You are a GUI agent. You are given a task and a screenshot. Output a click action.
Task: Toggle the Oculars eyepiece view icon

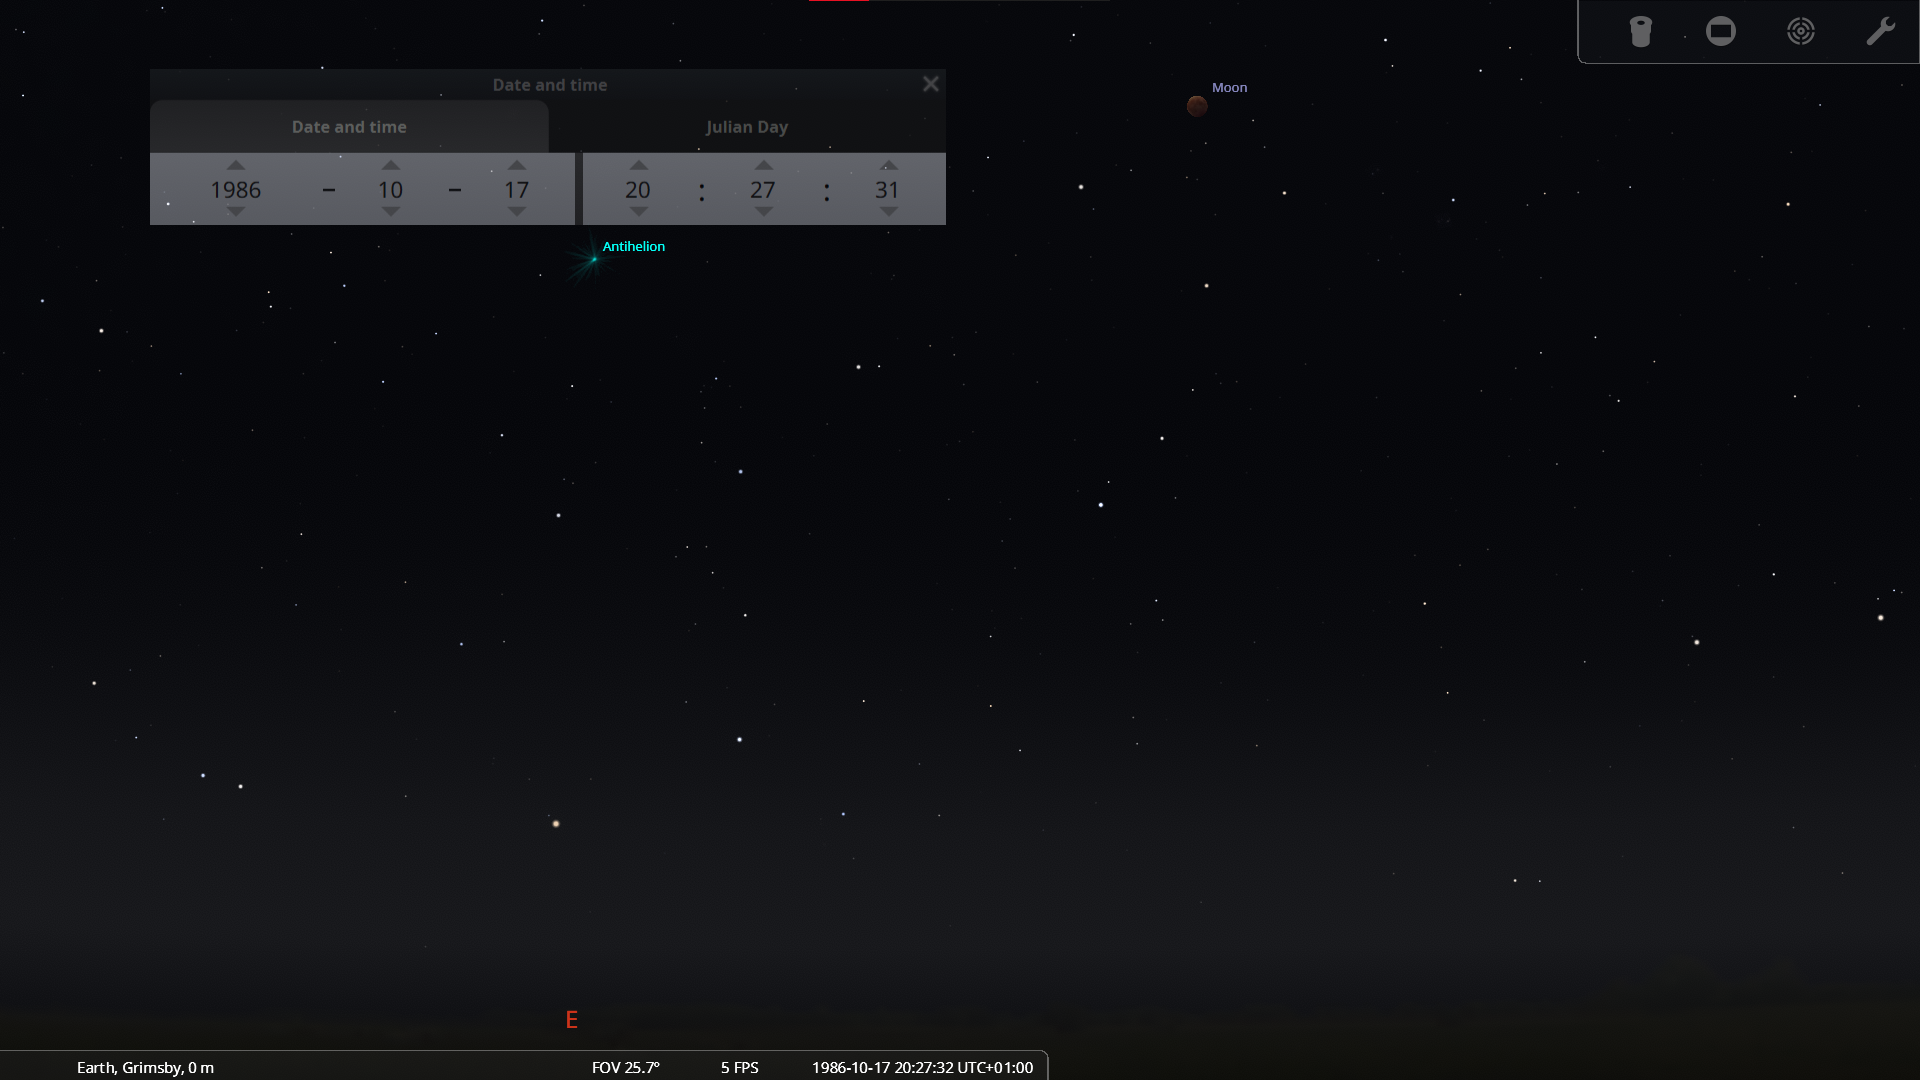tap(1640, 32)
